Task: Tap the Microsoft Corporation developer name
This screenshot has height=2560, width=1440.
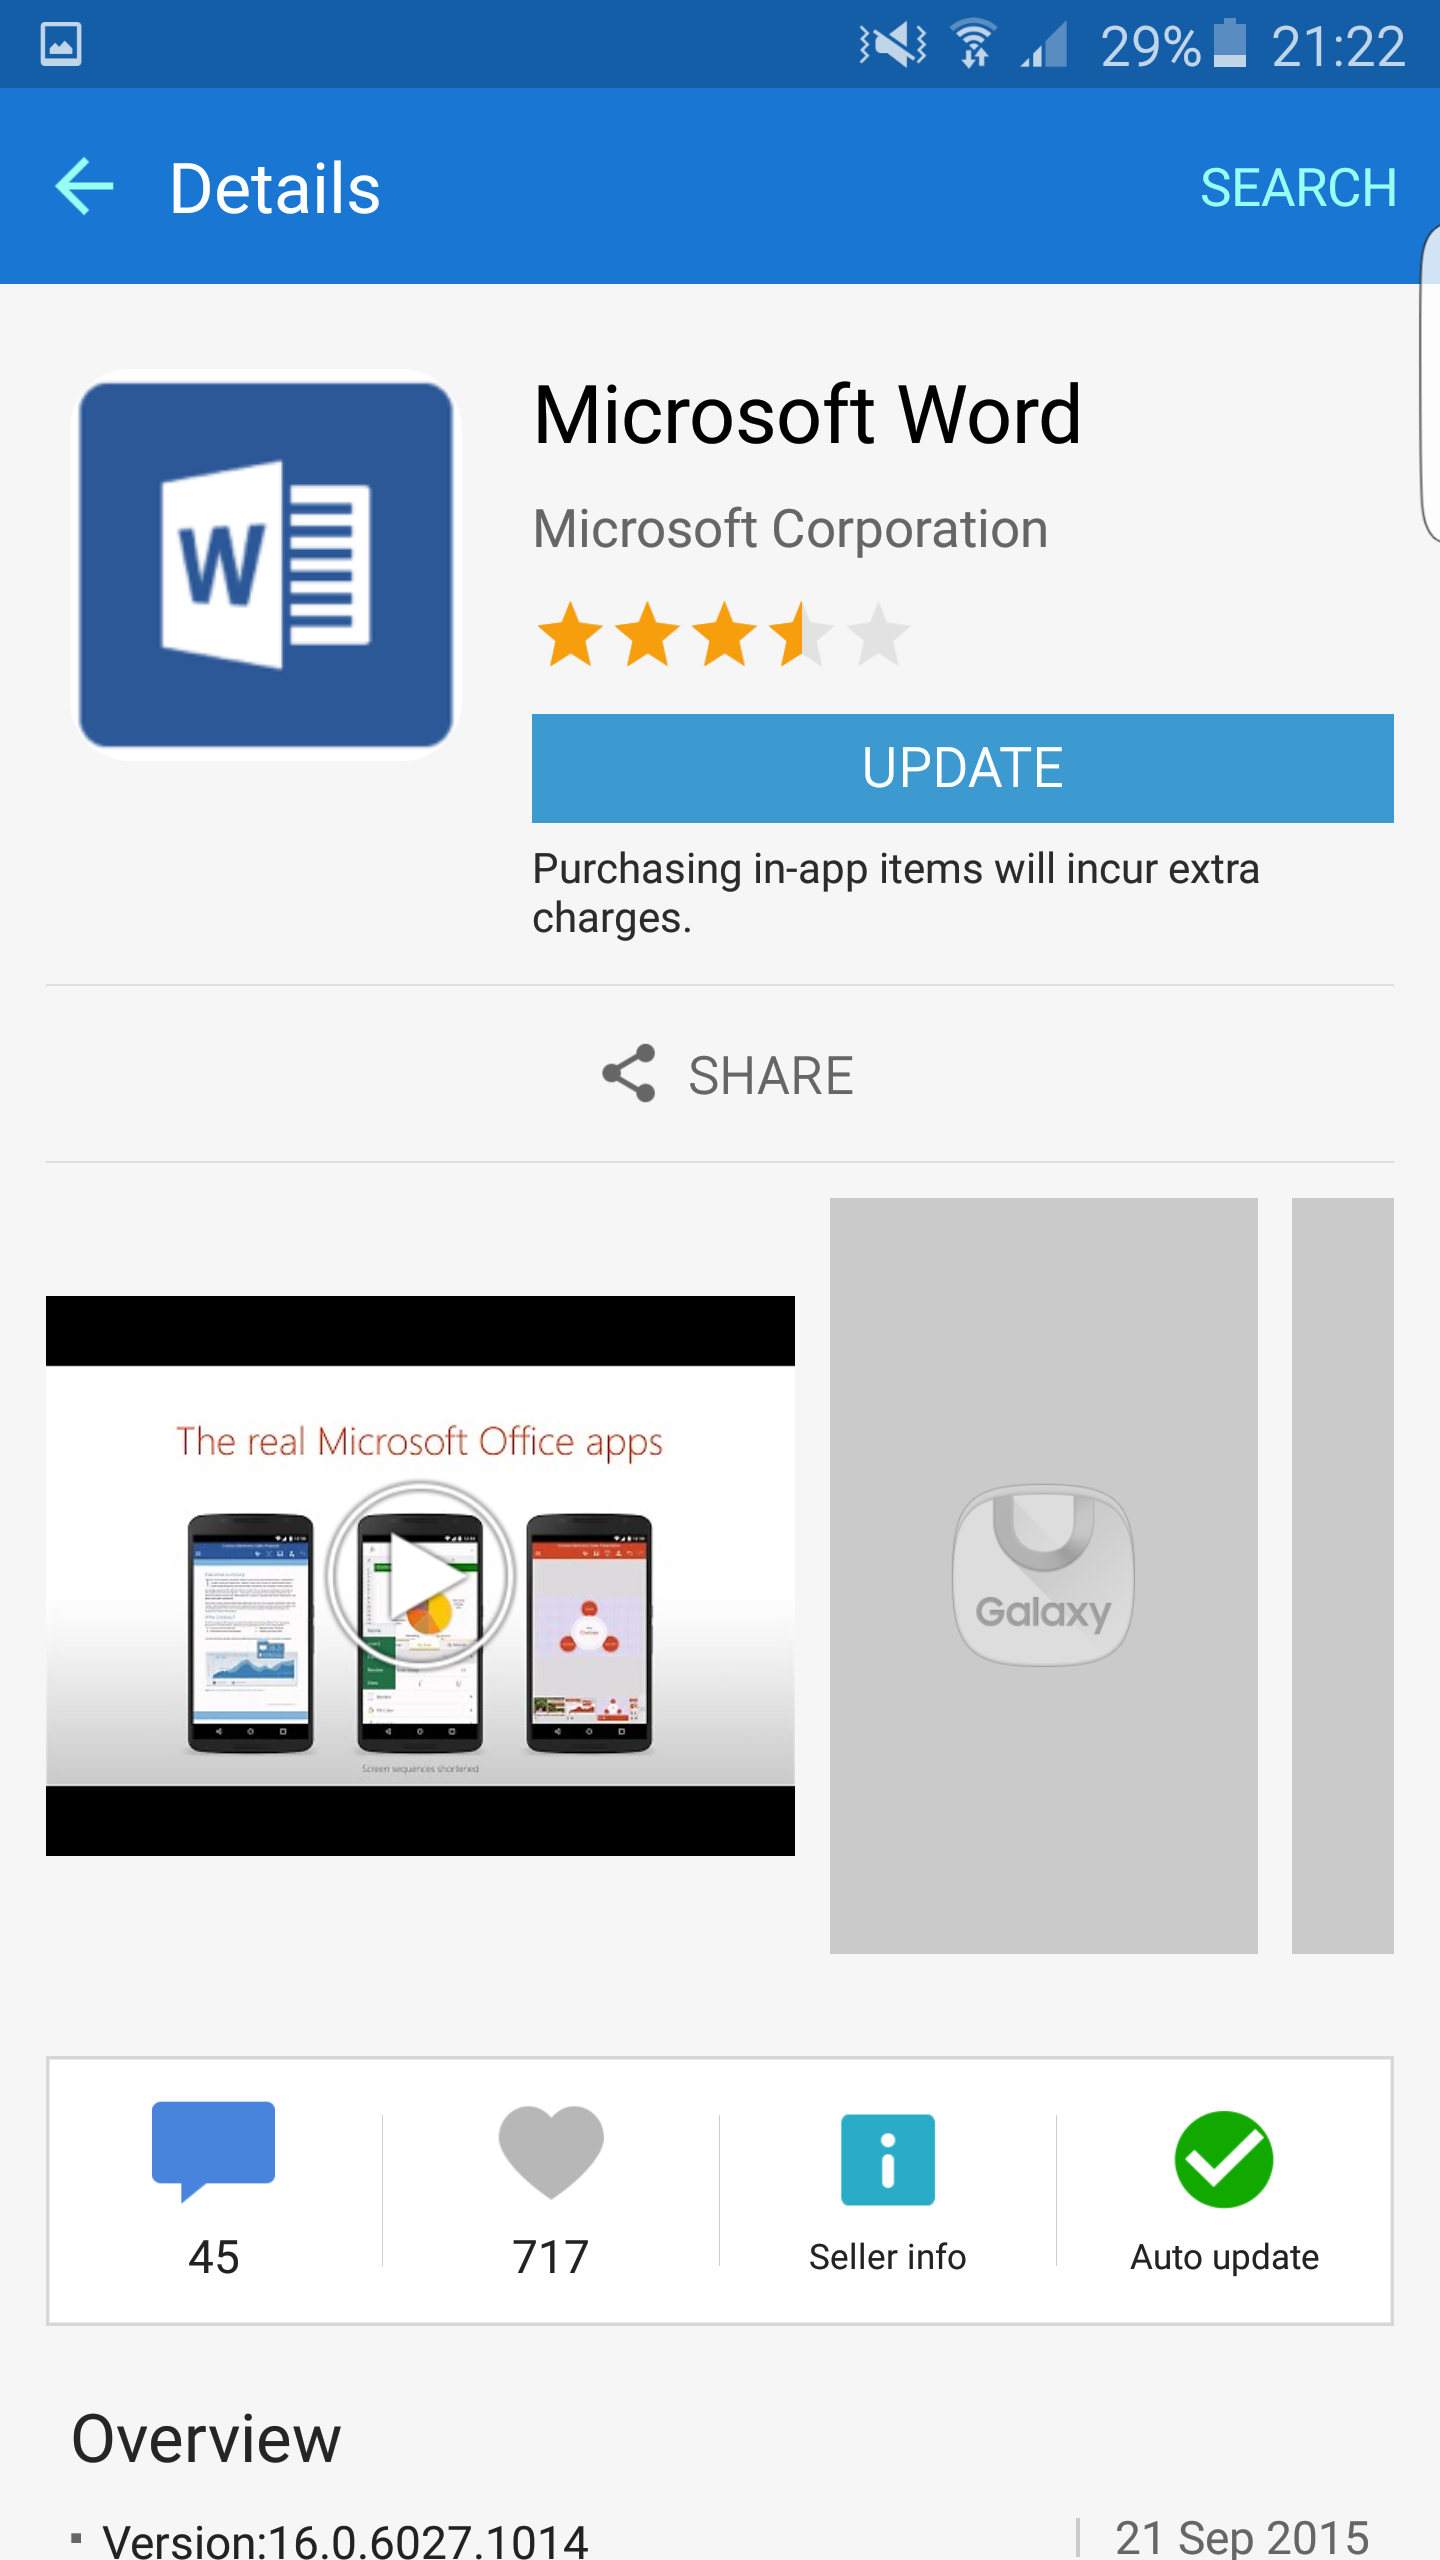Action: click(790, 529)
